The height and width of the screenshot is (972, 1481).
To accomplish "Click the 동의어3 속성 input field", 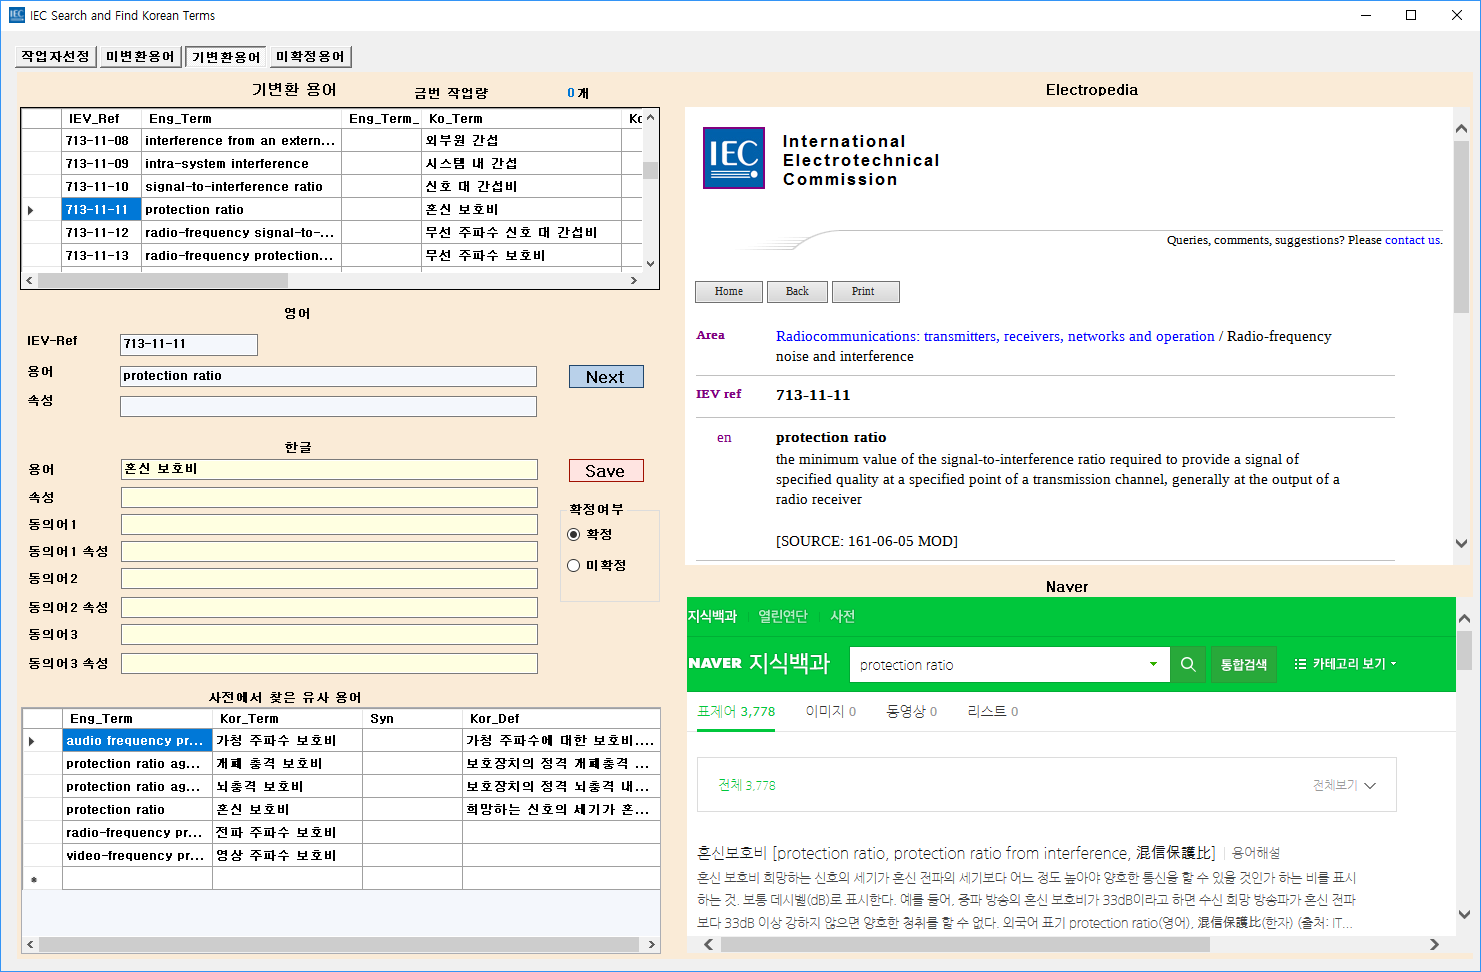I will pos(329,664).
